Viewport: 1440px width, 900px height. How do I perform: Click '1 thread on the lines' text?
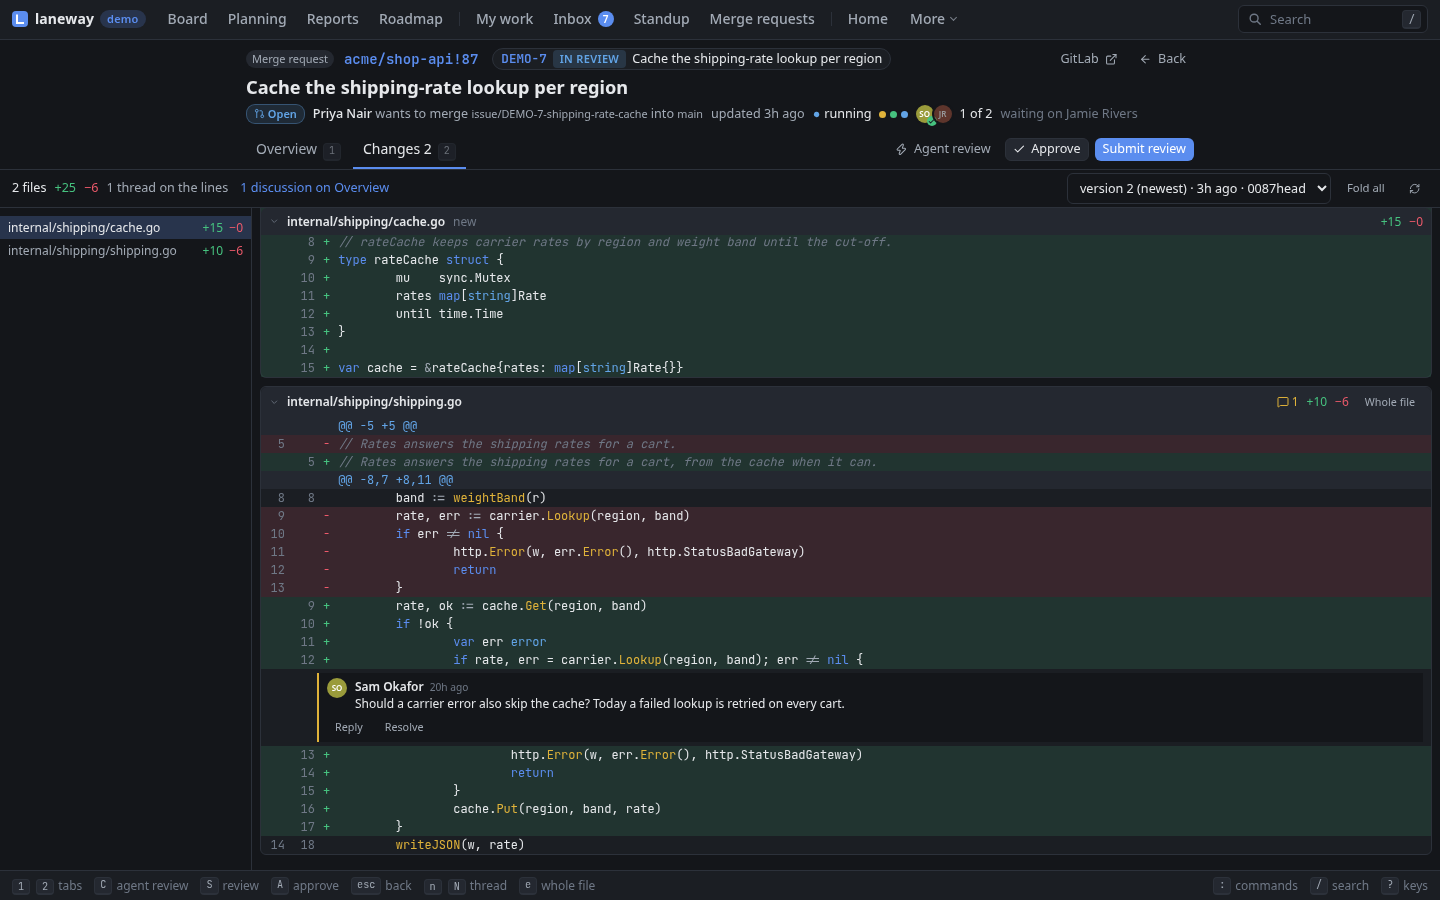tap(167, 188)
